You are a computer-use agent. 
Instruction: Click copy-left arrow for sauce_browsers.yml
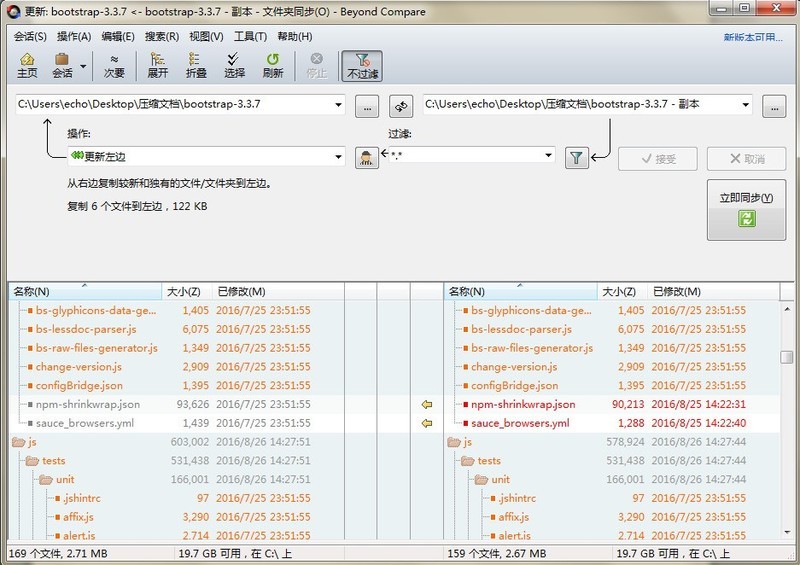[x=427, y=423]
